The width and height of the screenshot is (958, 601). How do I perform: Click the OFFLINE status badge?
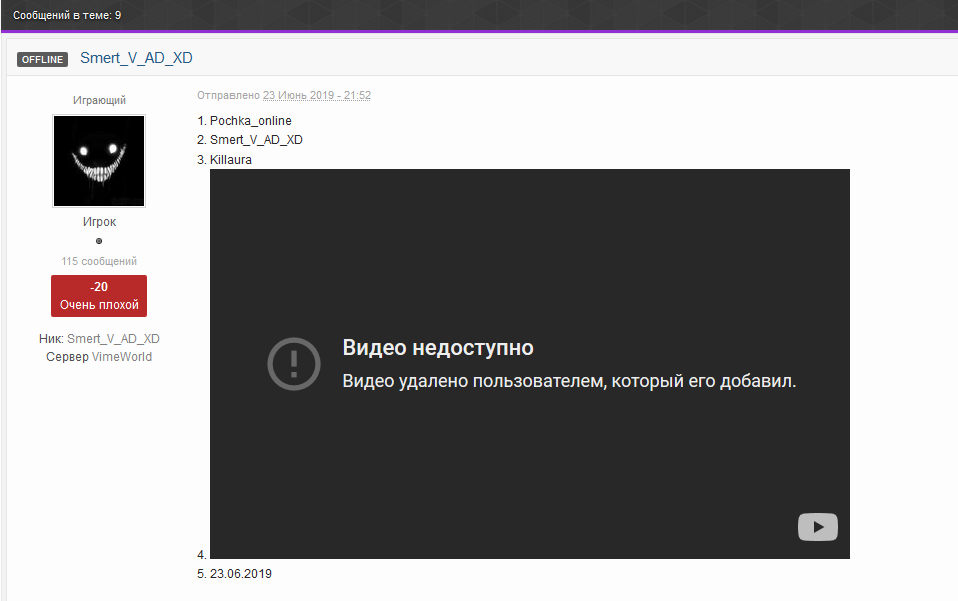coord(42,59)
